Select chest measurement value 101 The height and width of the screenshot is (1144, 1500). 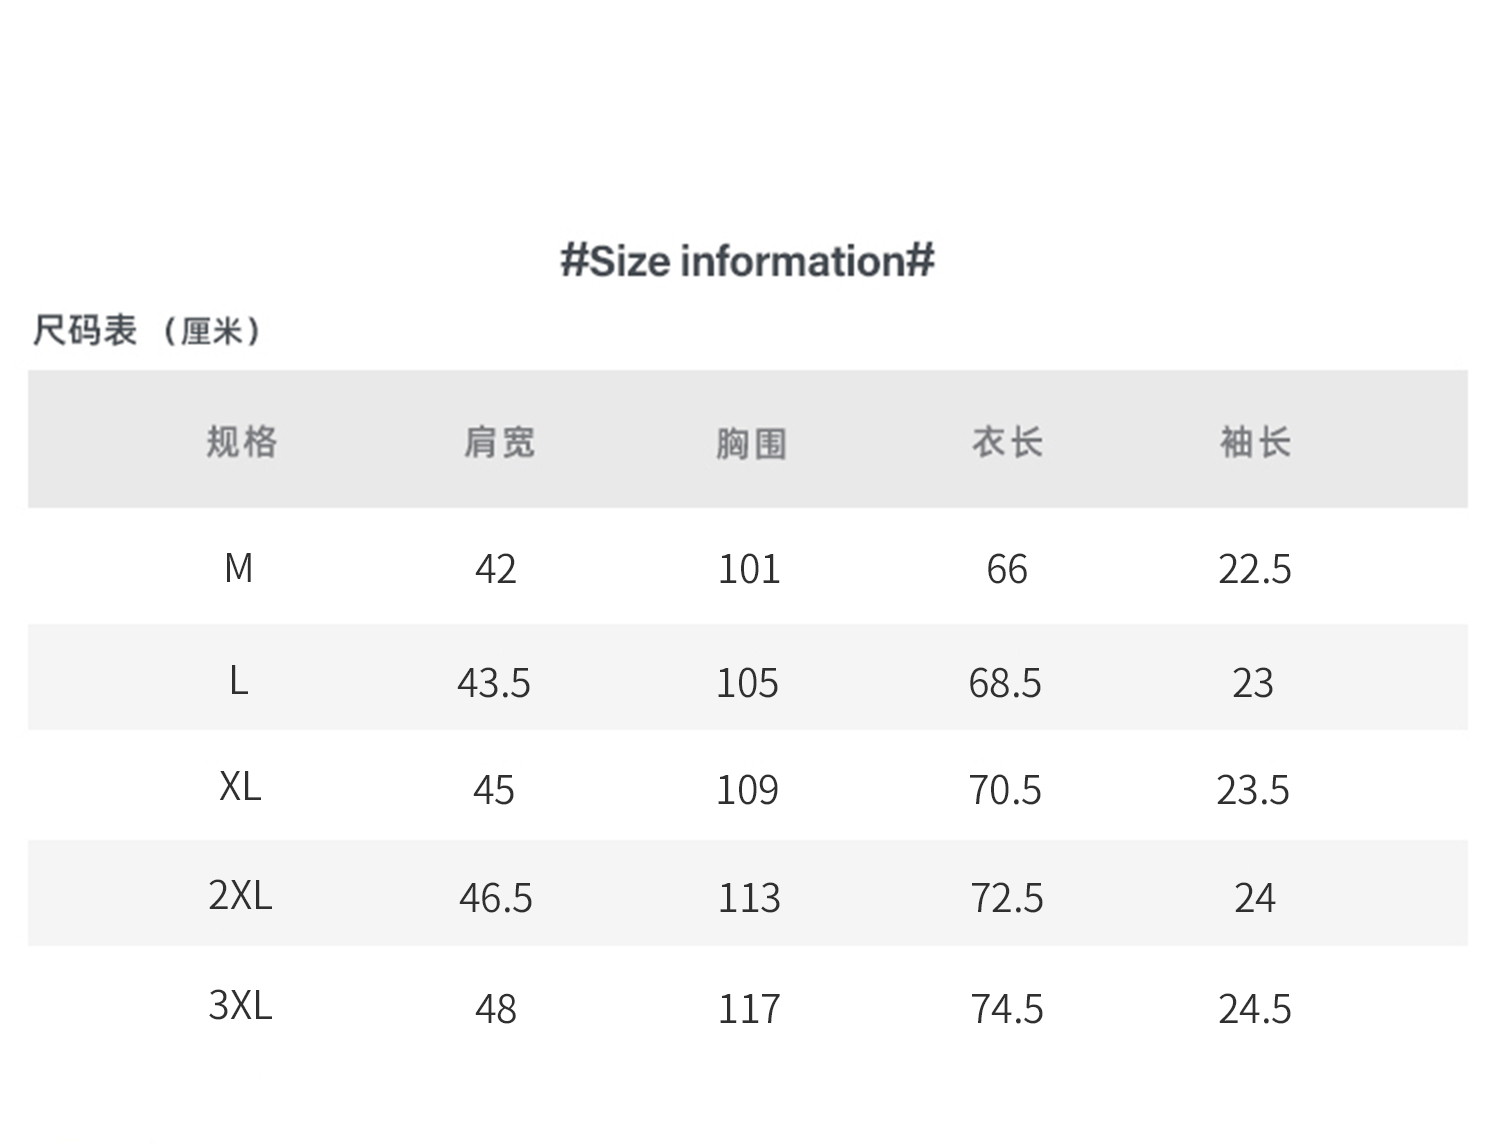(x=749, y=569)
